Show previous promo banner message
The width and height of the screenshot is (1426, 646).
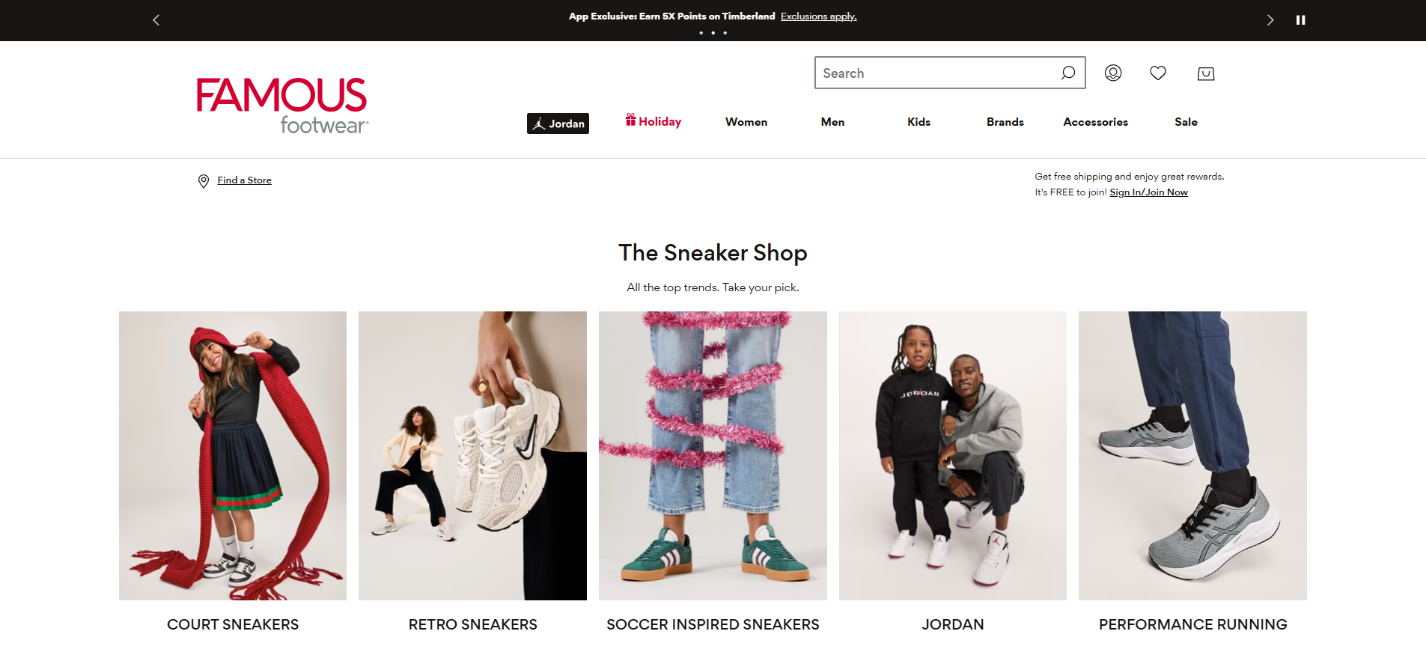click(x=156, y=20)
